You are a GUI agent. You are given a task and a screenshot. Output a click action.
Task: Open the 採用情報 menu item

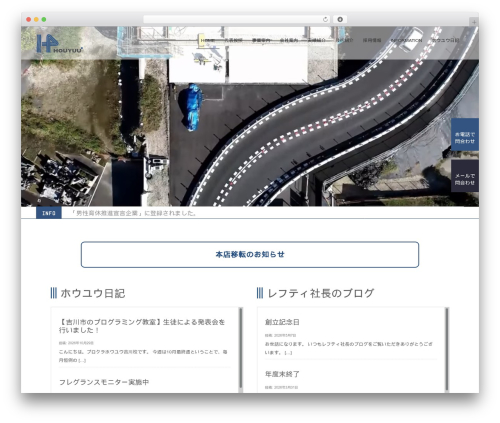(372, 40)
